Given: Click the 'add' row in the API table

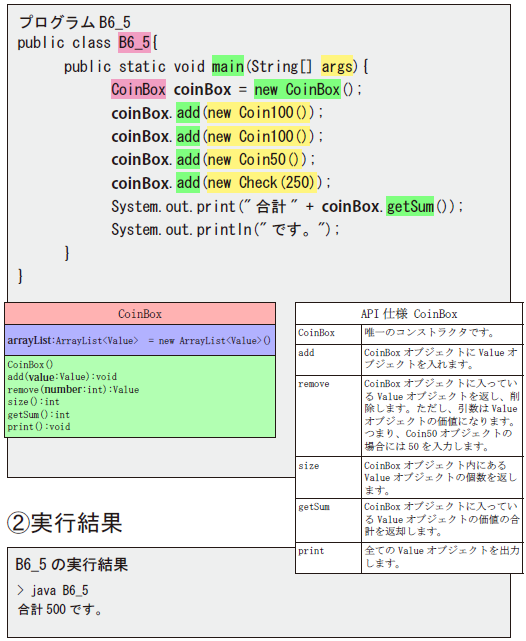Looking at the screenshot, I should [409, 360].
